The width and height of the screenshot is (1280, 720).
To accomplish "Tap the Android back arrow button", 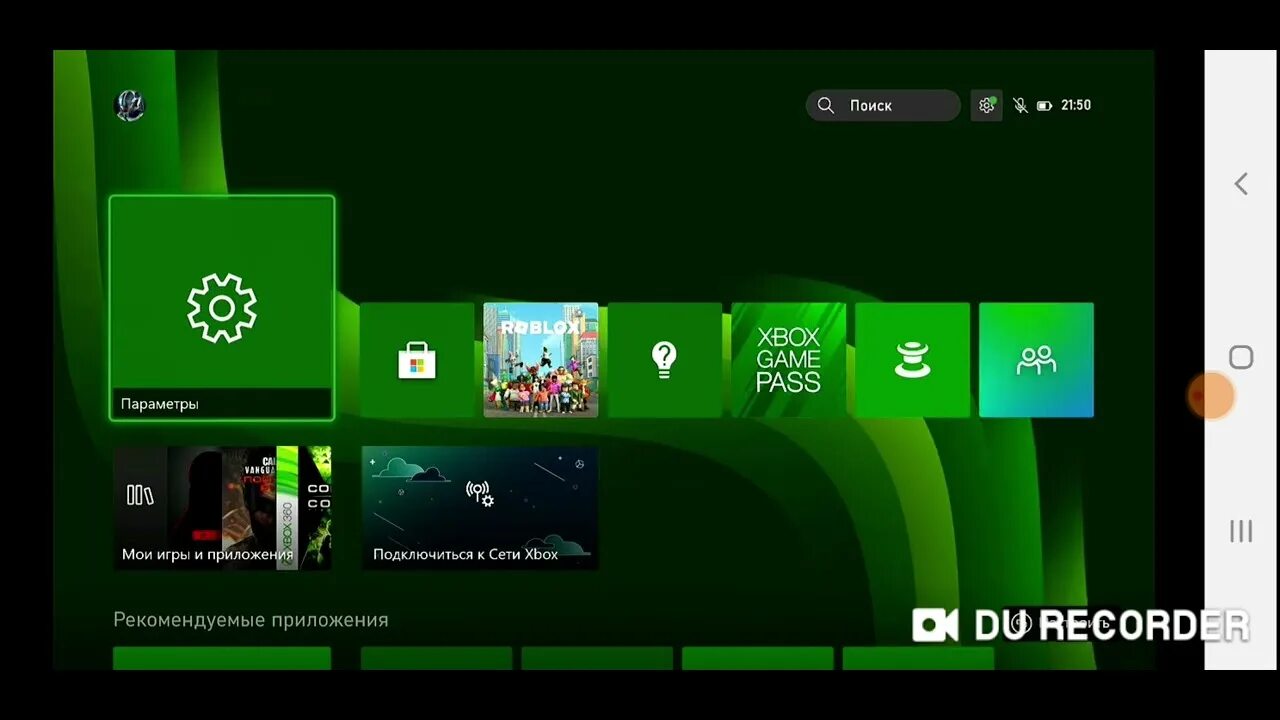I will click(1241, 184).
